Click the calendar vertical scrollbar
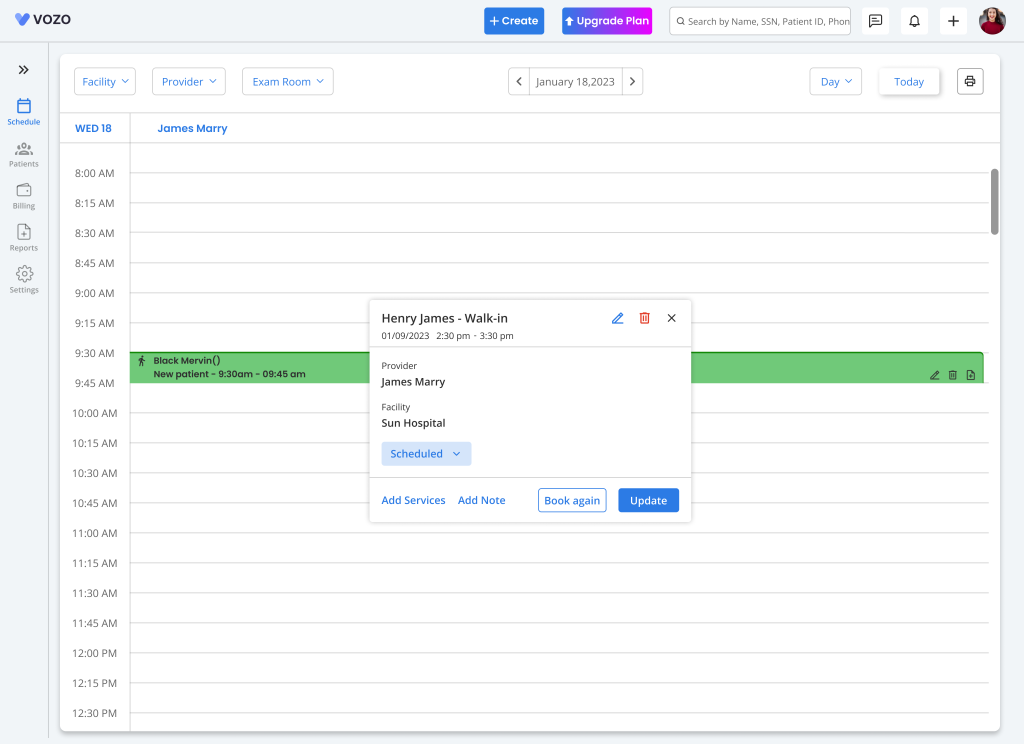Image resolution: width=1024 pixels, height=744 pixels. [995, 201]
